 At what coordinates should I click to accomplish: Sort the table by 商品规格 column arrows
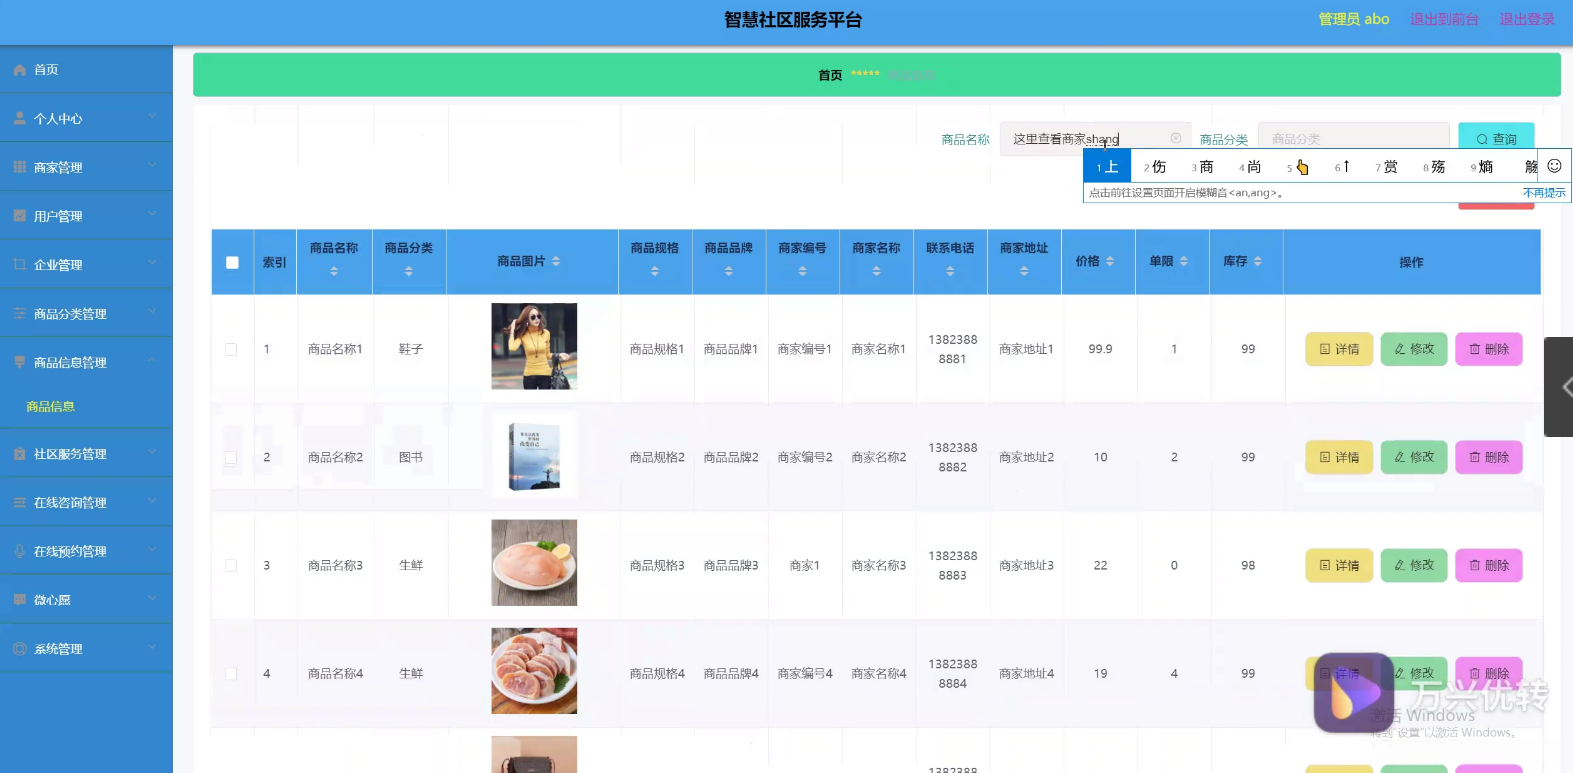[655, 271]
